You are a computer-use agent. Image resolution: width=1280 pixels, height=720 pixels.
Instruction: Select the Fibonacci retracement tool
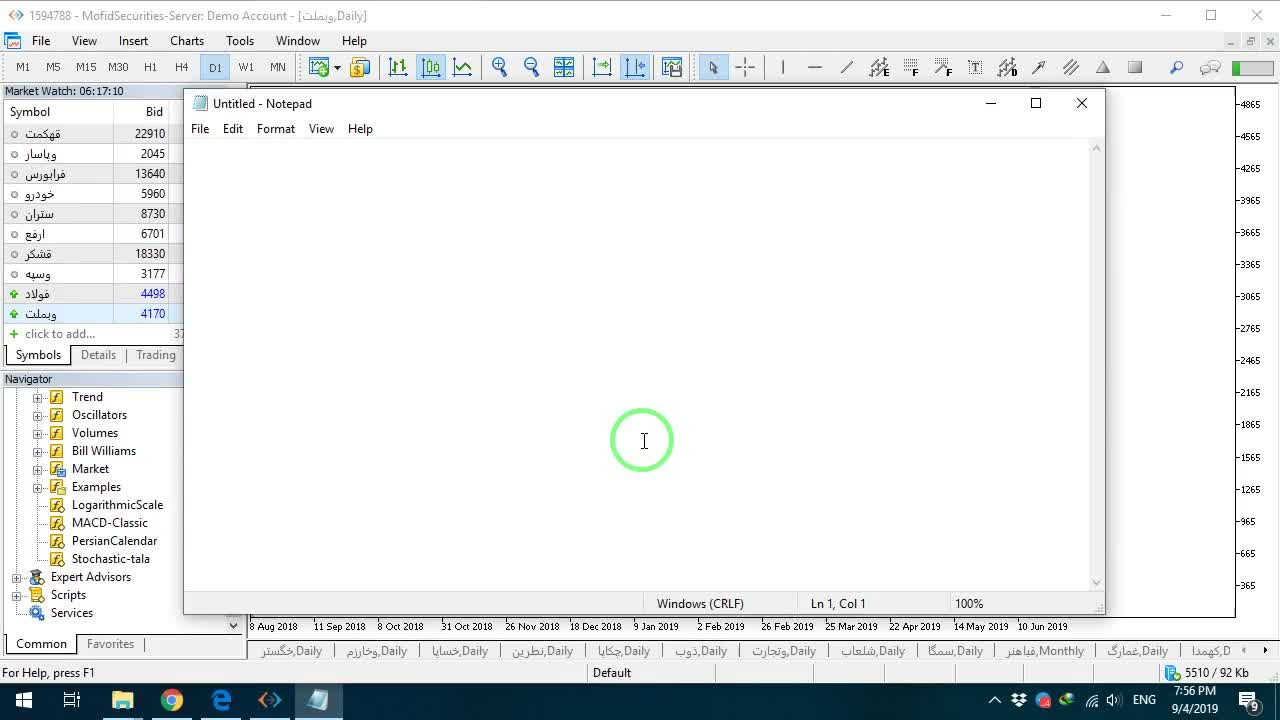coord(911,67)
